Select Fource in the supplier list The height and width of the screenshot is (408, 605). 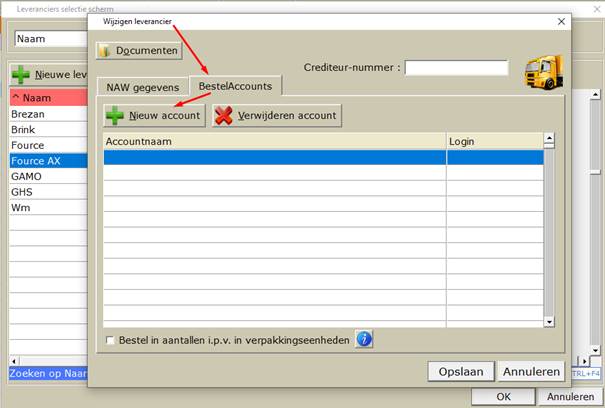coord(49,145)
